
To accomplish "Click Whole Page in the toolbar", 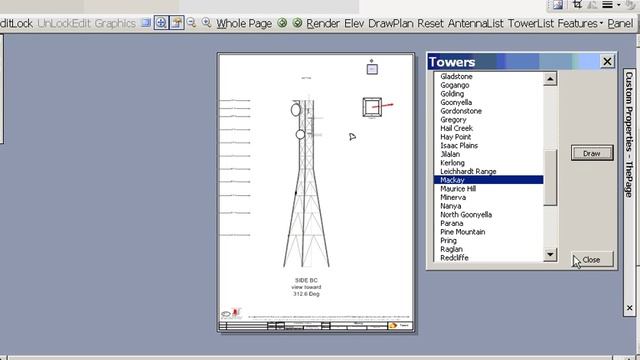I will [x=244, y=23].
